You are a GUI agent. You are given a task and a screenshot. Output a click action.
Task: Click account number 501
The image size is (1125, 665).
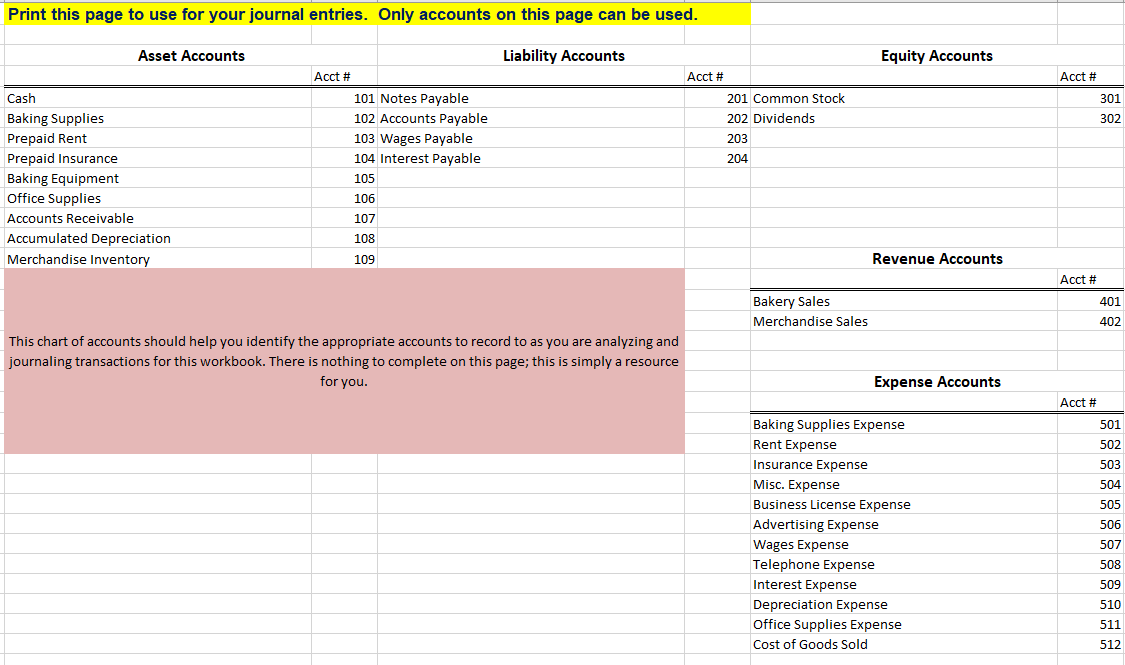pos(1091,424)
